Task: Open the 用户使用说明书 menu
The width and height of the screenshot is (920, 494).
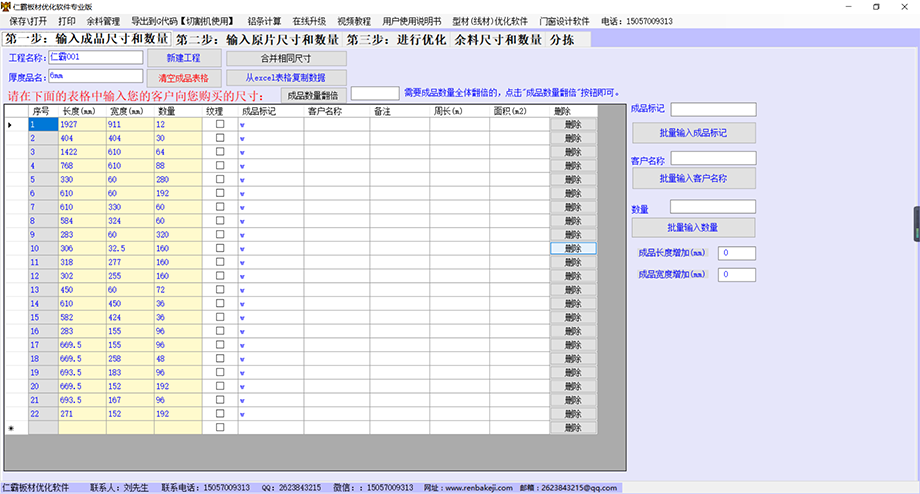Action: pyautogui.click(x=412, y=21)
